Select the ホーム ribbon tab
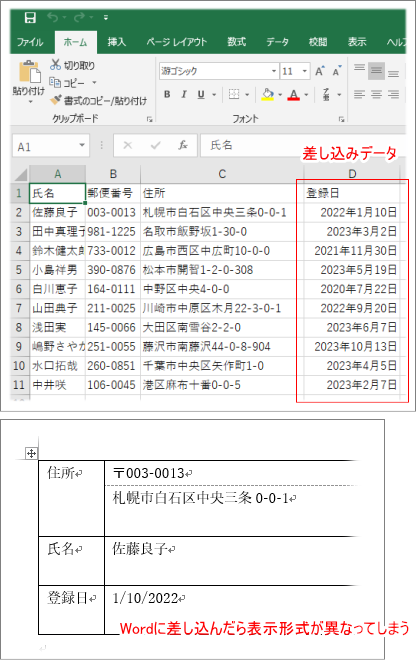This screenshot has height=660, width=416. 75,42
